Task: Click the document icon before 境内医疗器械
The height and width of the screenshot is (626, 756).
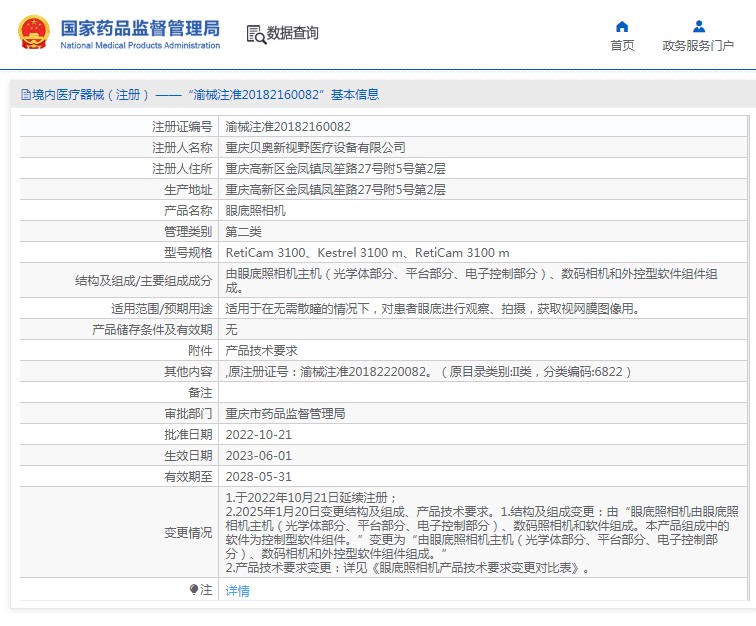Action: click(26, 95)
